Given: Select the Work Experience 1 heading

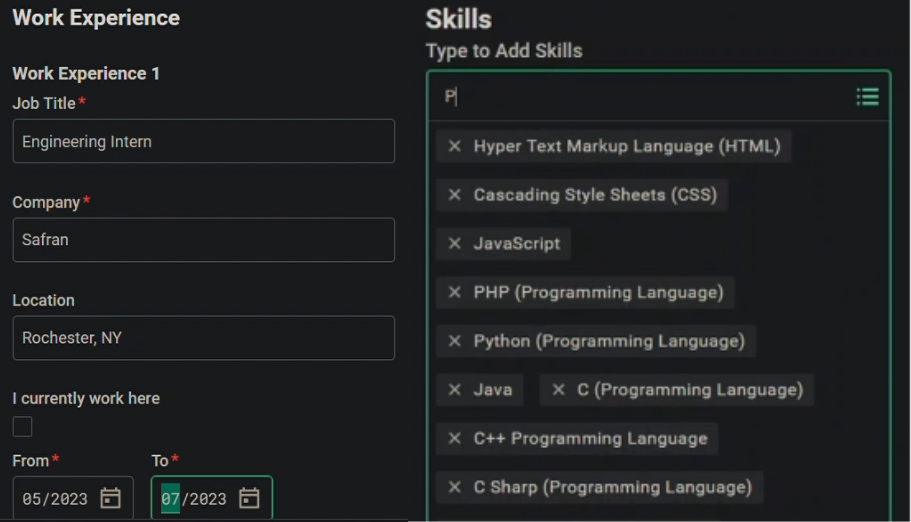Looking at the screenshot, I should (x=86, y=73).
